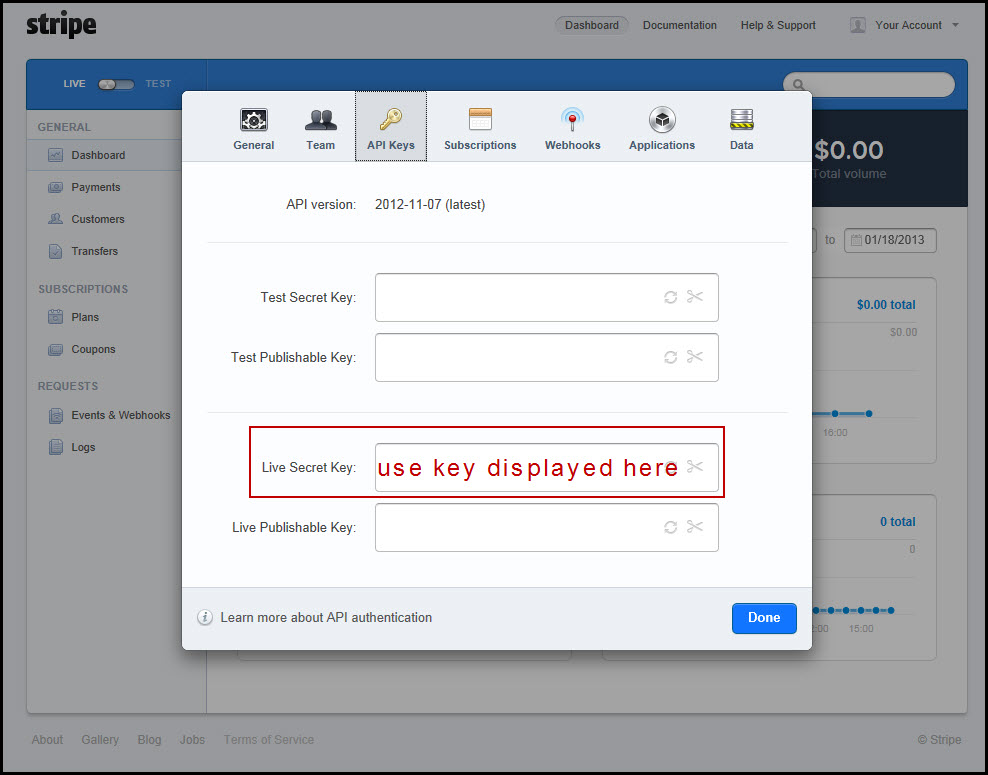Image resolution: width=988 pixels, height=775 pixels.
Task: Click the Logs sidebar icon
Action: pos(55,447)
